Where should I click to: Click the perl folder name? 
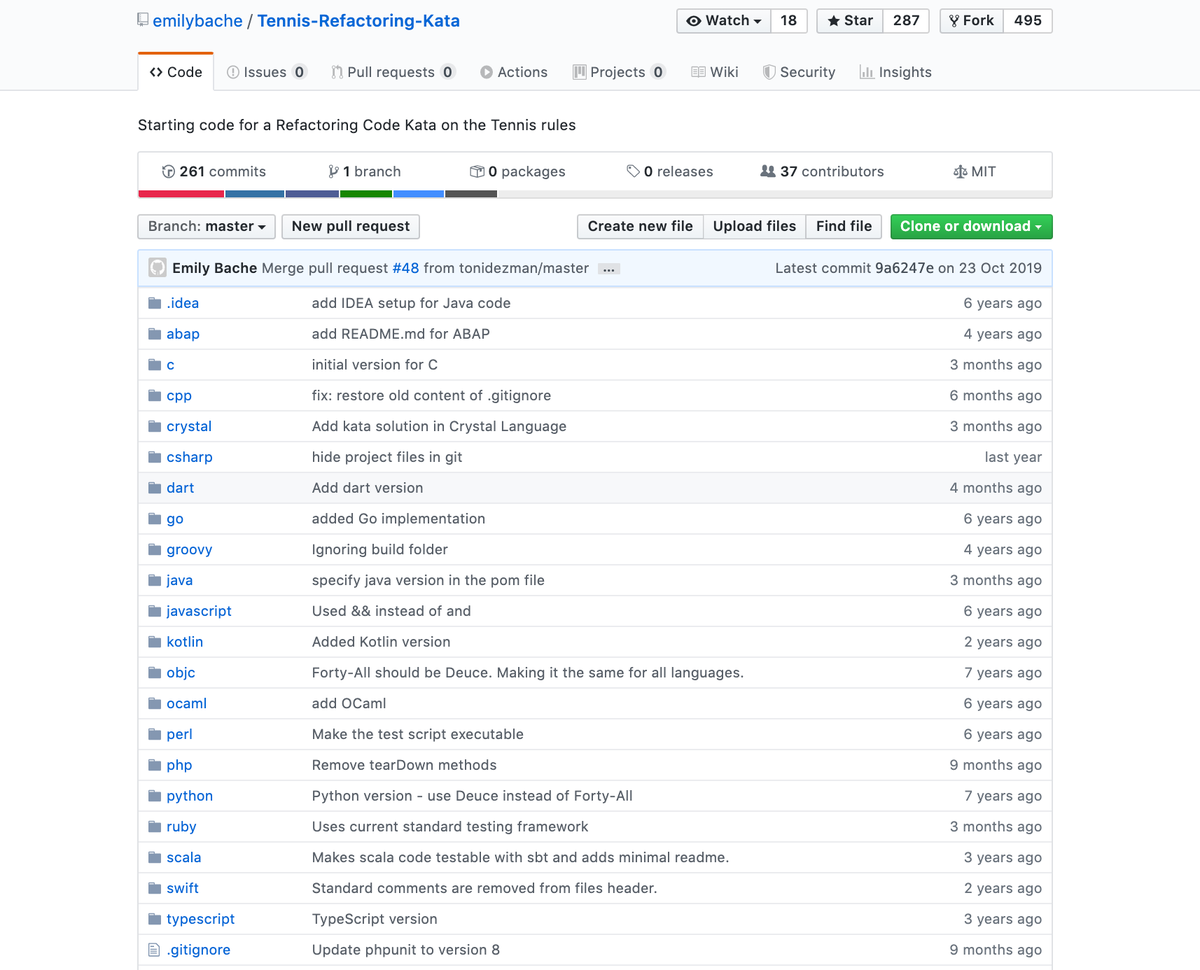pyautogui.click(x=180, y=735)
